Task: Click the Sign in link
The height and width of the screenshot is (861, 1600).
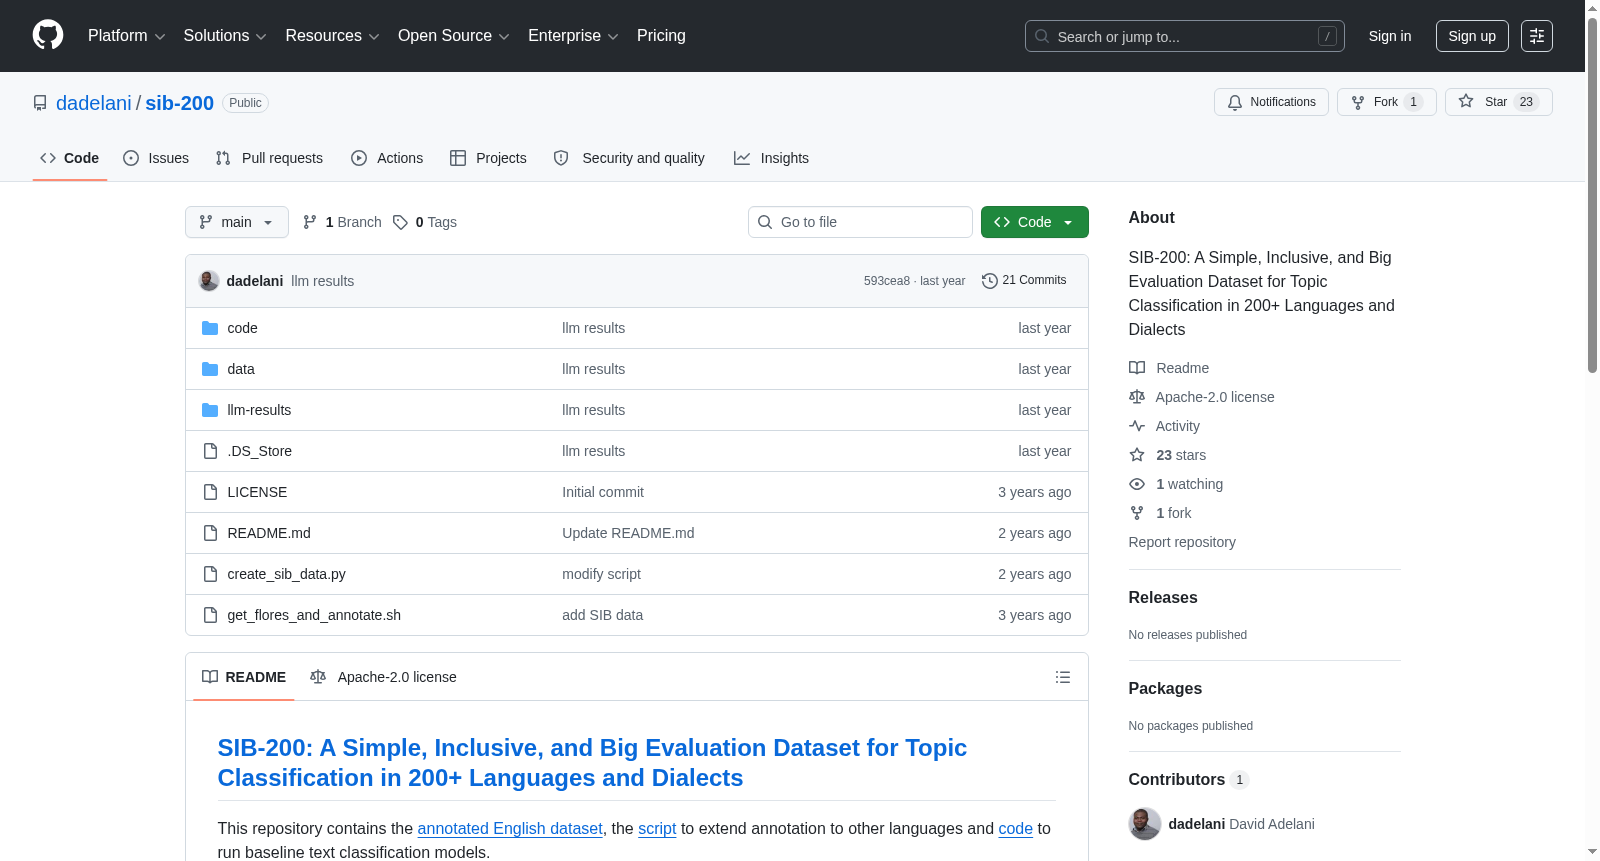Action: 1390,36
